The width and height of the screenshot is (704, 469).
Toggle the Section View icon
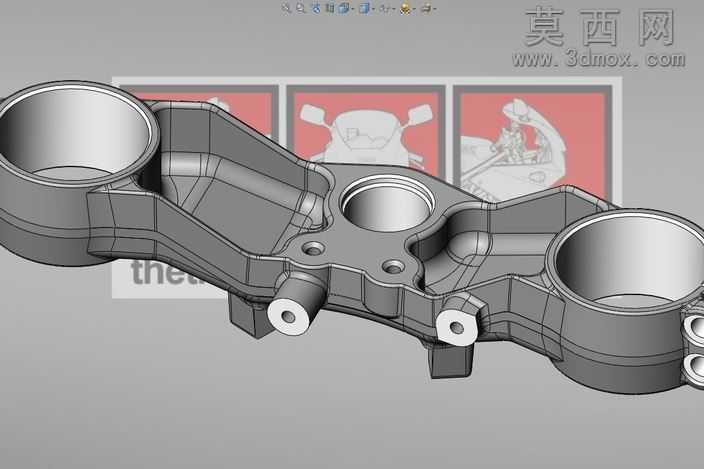(330, 8)
